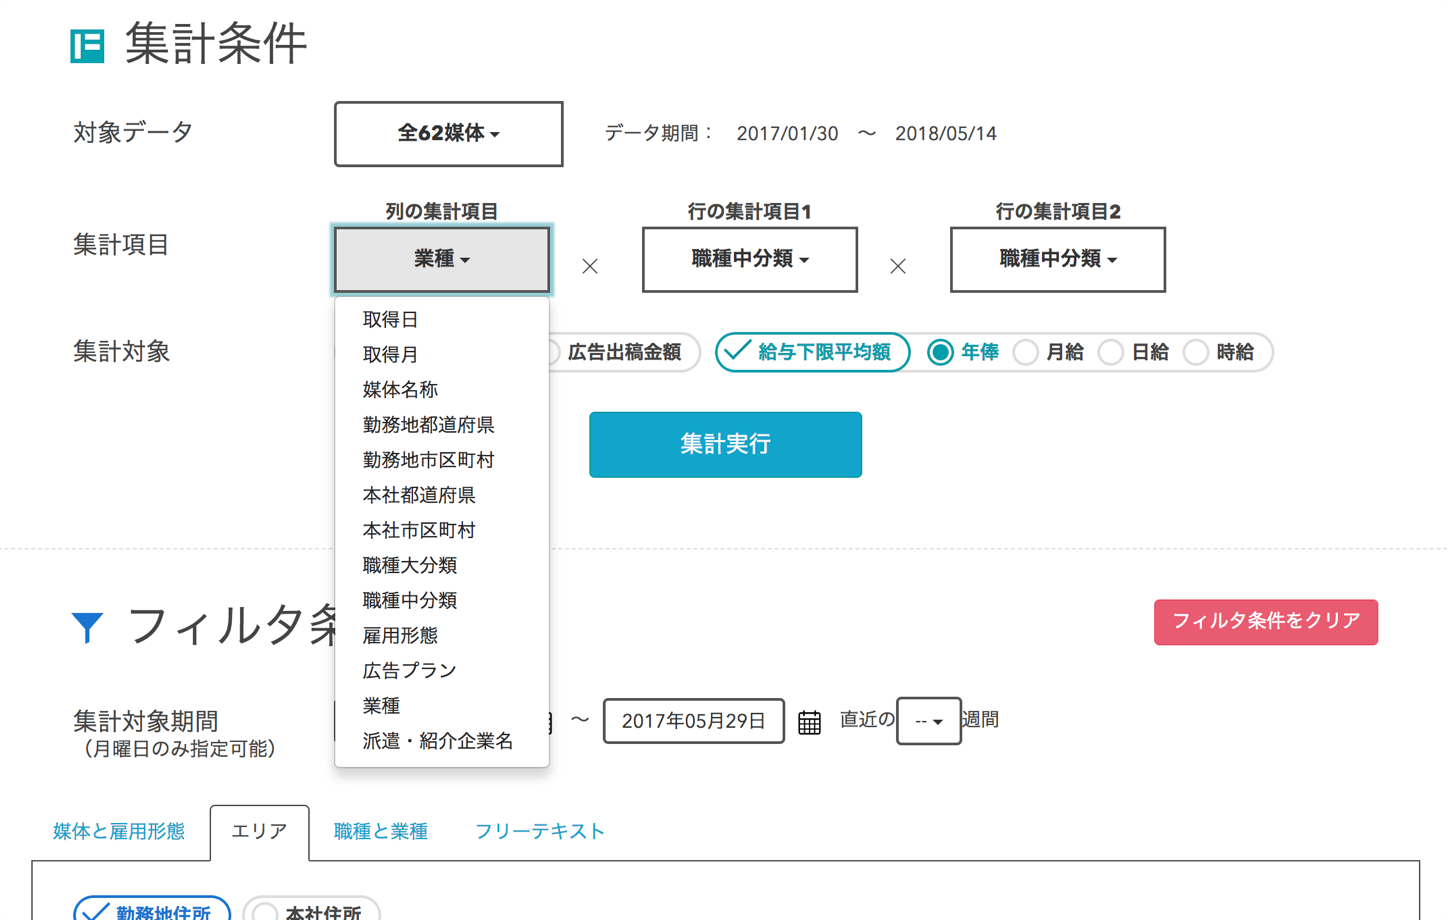
Task: Click the × after the 業種 dropdown
Action: point(590,266)
